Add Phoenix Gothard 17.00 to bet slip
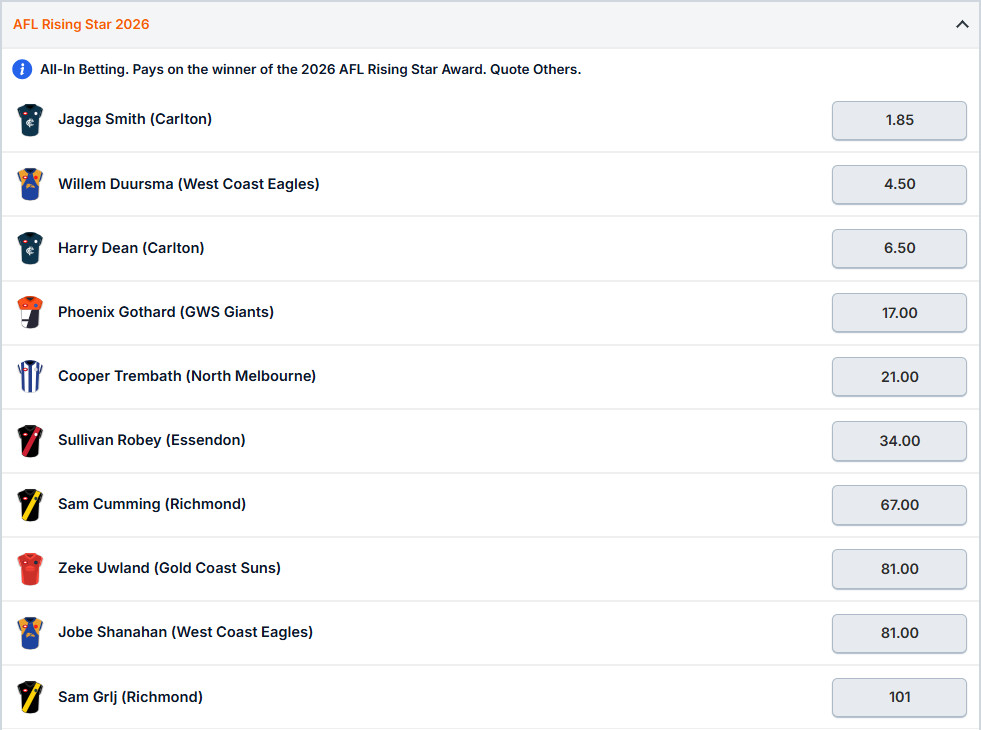Image resolution: width=981 pixels, height=730 pixels. (899, 312)
